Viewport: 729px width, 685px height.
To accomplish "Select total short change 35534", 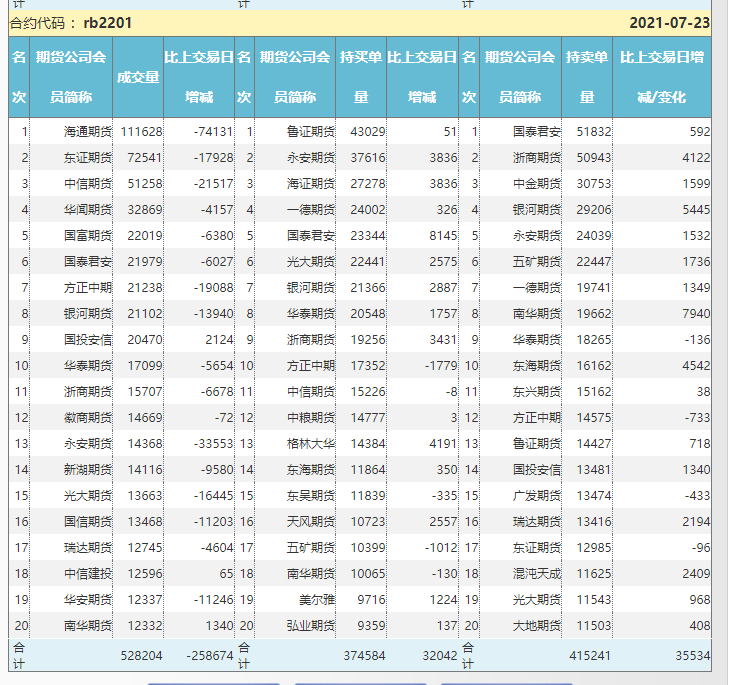I will tap(693, 656).
